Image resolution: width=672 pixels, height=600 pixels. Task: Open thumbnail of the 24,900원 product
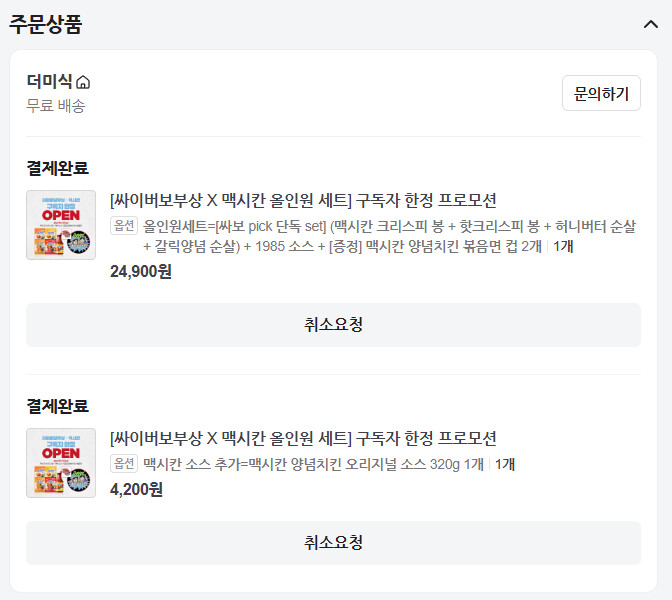coord(61,225)
